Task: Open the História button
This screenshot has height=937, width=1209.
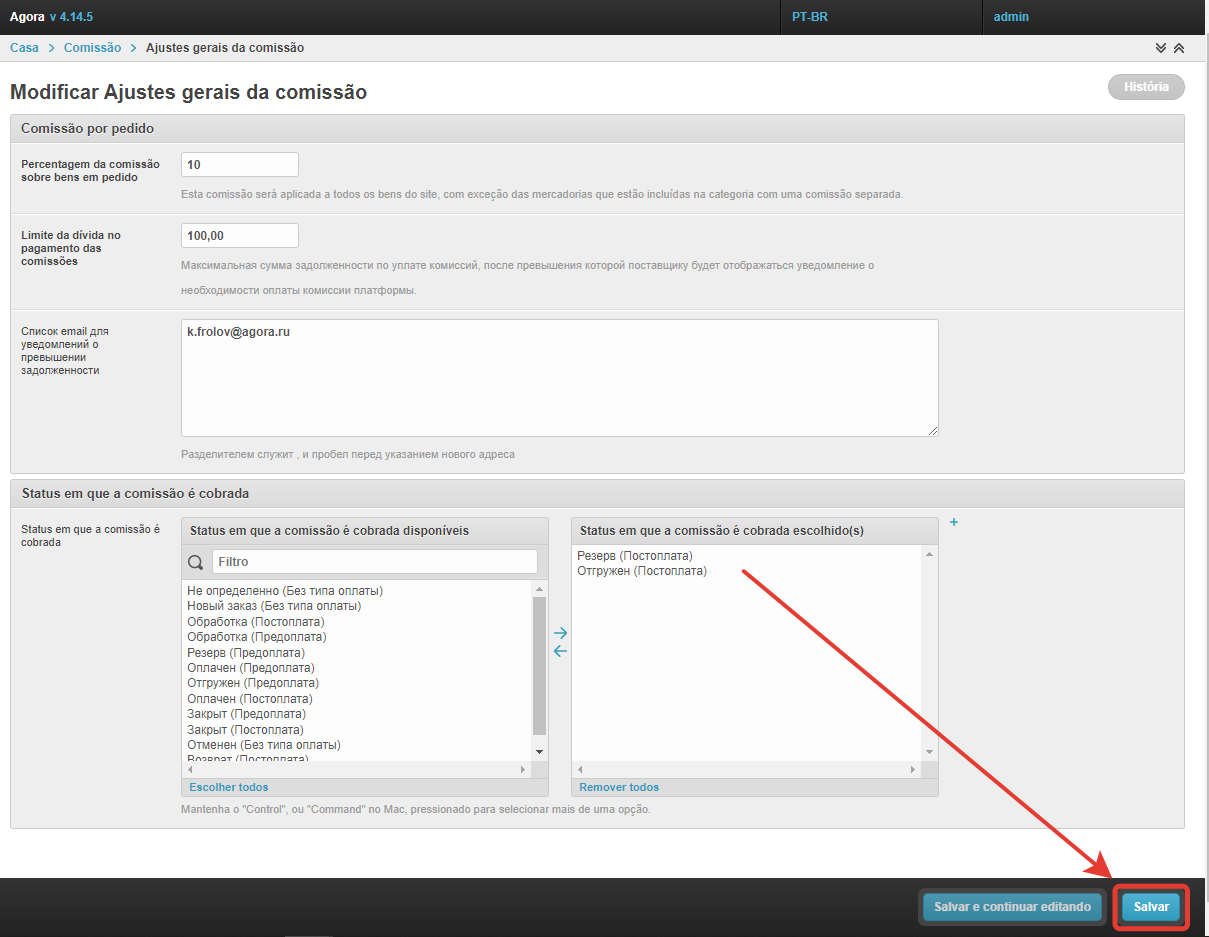Action: (x=1146, y=87)
